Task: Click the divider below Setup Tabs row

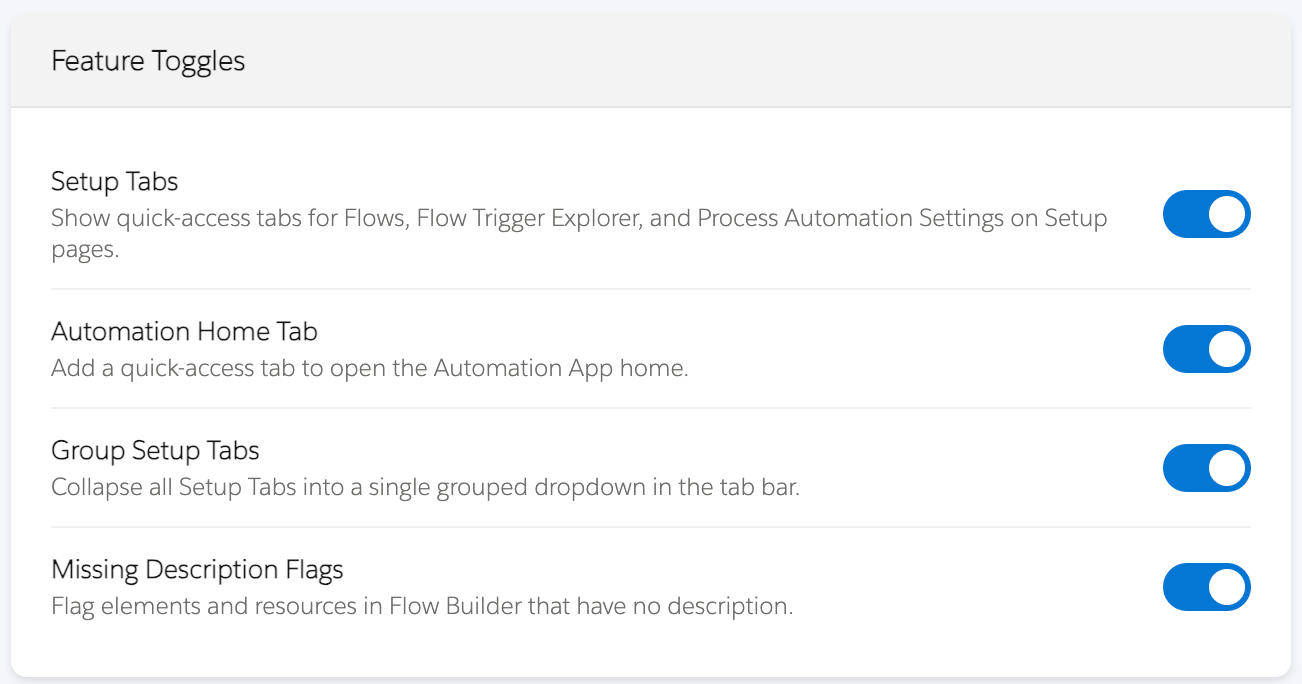Action: click(x=650, y=289)
